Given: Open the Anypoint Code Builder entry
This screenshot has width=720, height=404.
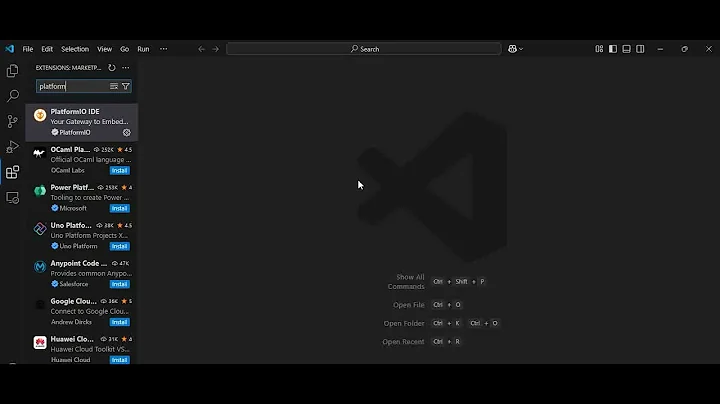Looking at the screenshot, I should (82, 274).
